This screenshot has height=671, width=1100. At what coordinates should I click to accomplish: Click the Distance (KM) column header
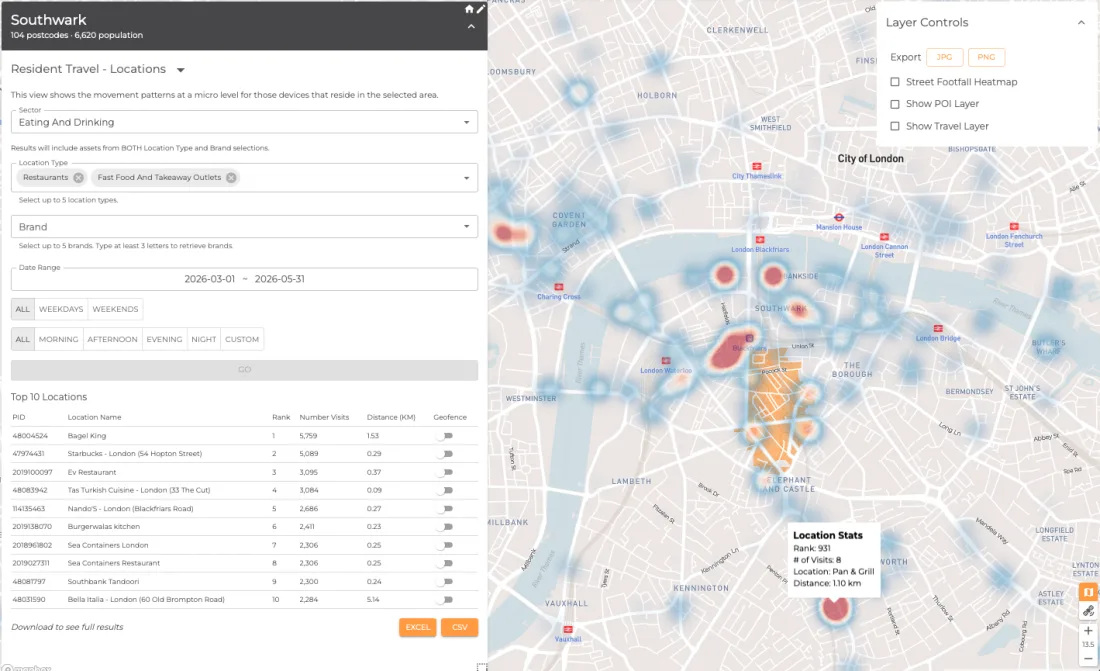[391, 418]
